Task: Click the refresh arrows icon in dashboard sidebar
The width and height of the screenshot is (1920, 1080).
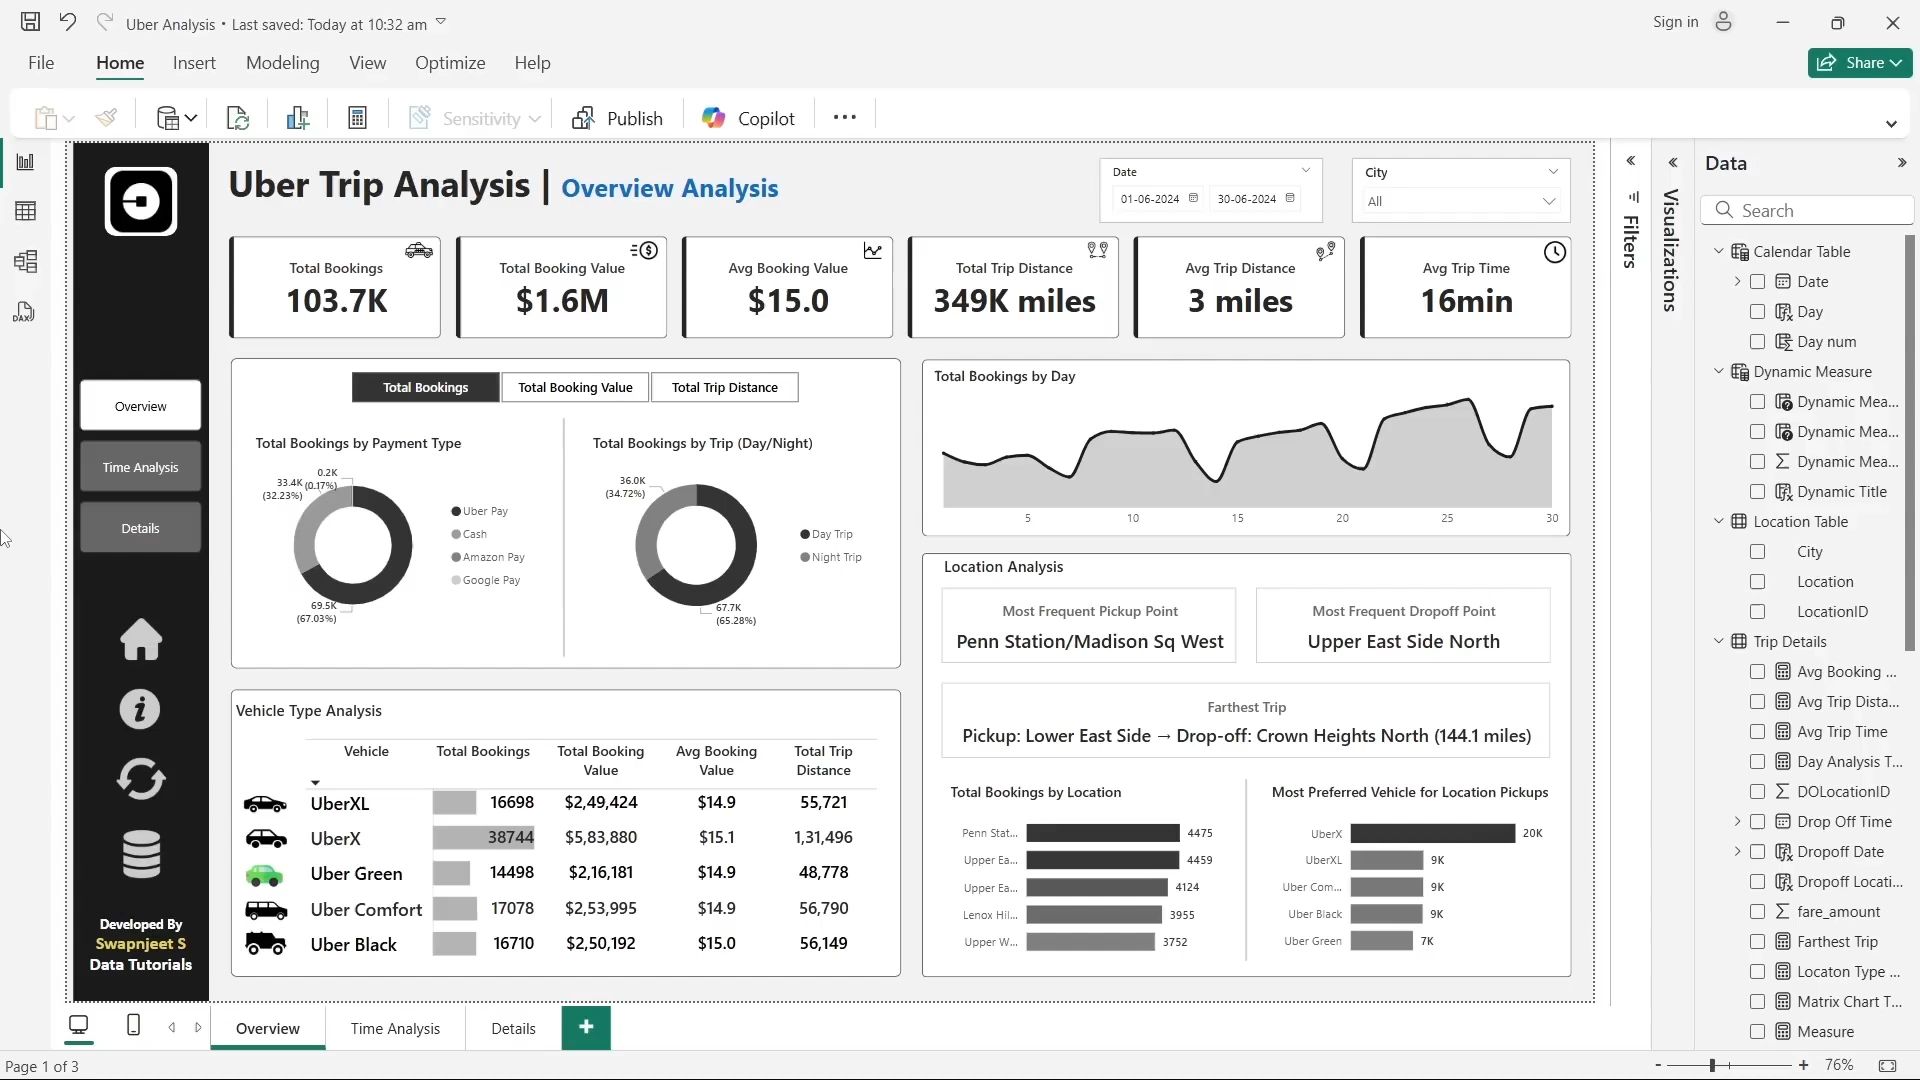Action: (141, 779)
